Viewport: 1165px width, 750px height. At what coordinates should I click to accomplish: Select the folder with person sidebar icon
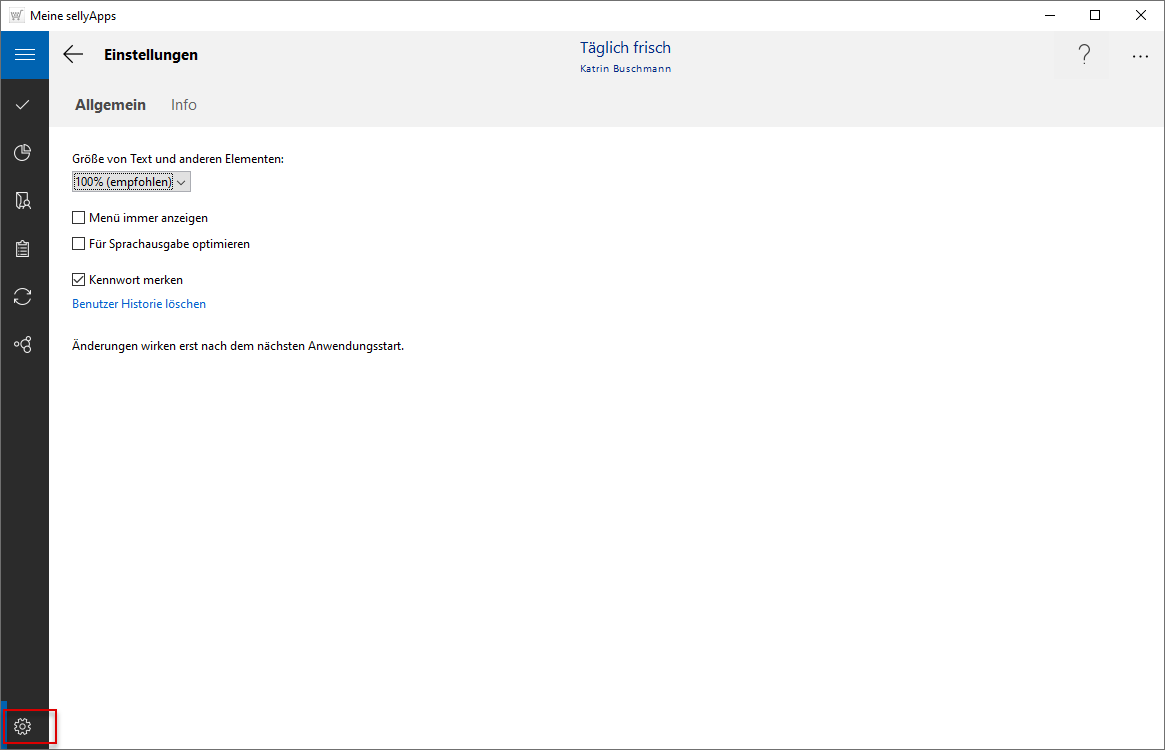(23, 201)
